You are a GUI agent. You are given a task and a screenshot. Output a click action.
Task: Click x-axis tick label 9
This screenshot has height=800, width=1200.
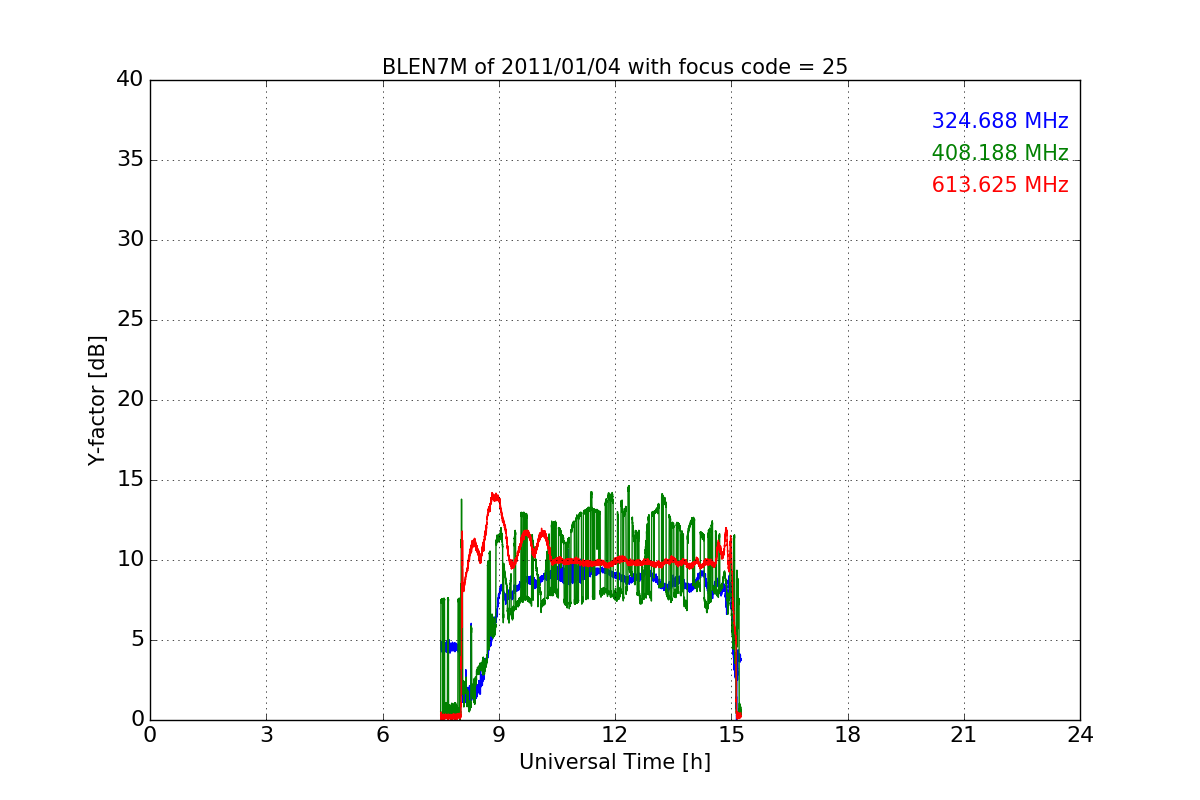pyautogui.click(x=499, y=735)
